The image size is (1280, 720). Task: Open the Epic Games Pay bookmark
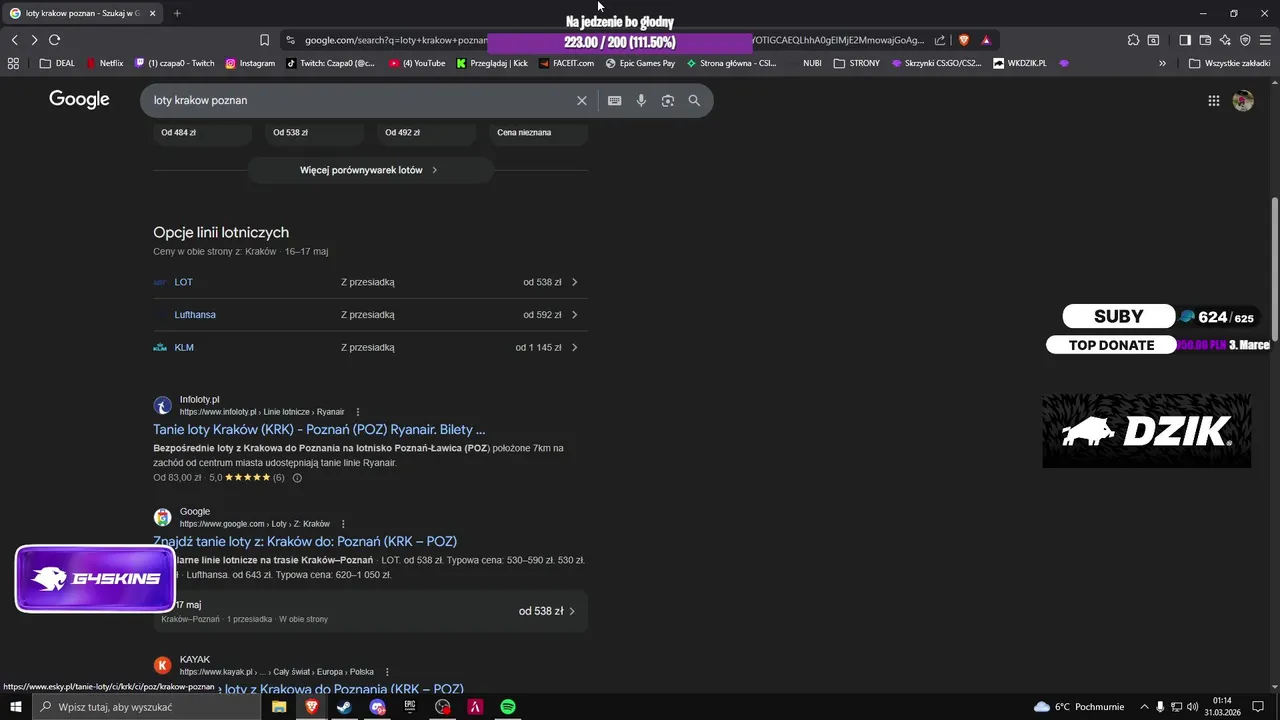[x=640, y=63]
